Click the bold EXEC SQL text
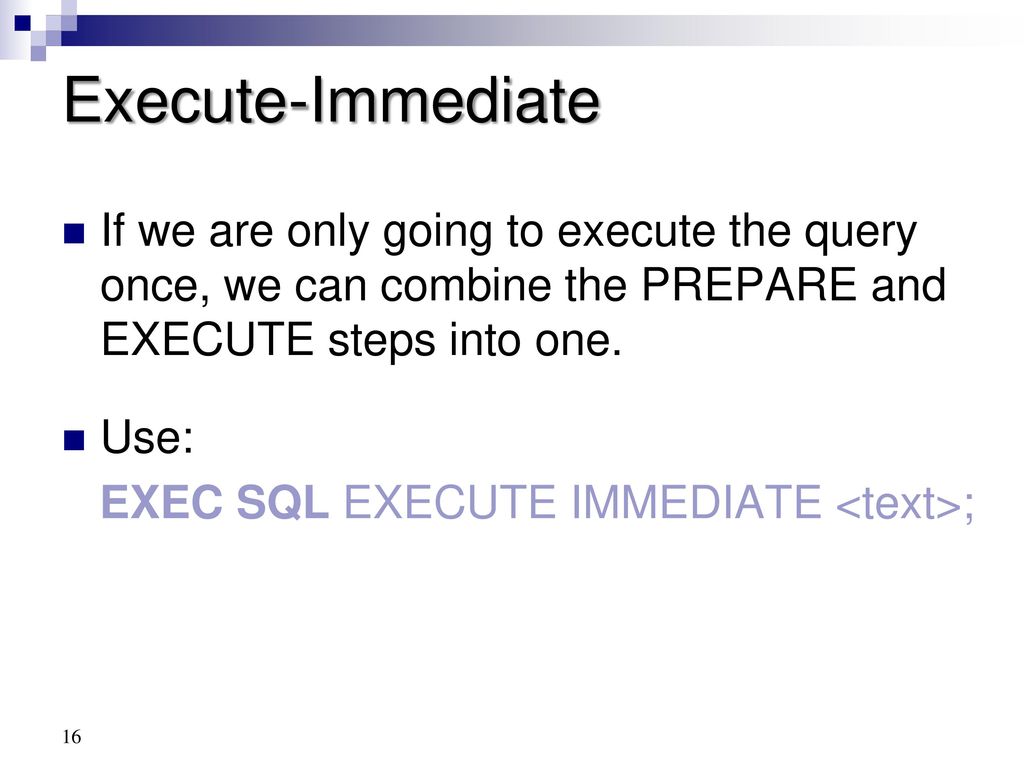 click(x=215, y=502)
